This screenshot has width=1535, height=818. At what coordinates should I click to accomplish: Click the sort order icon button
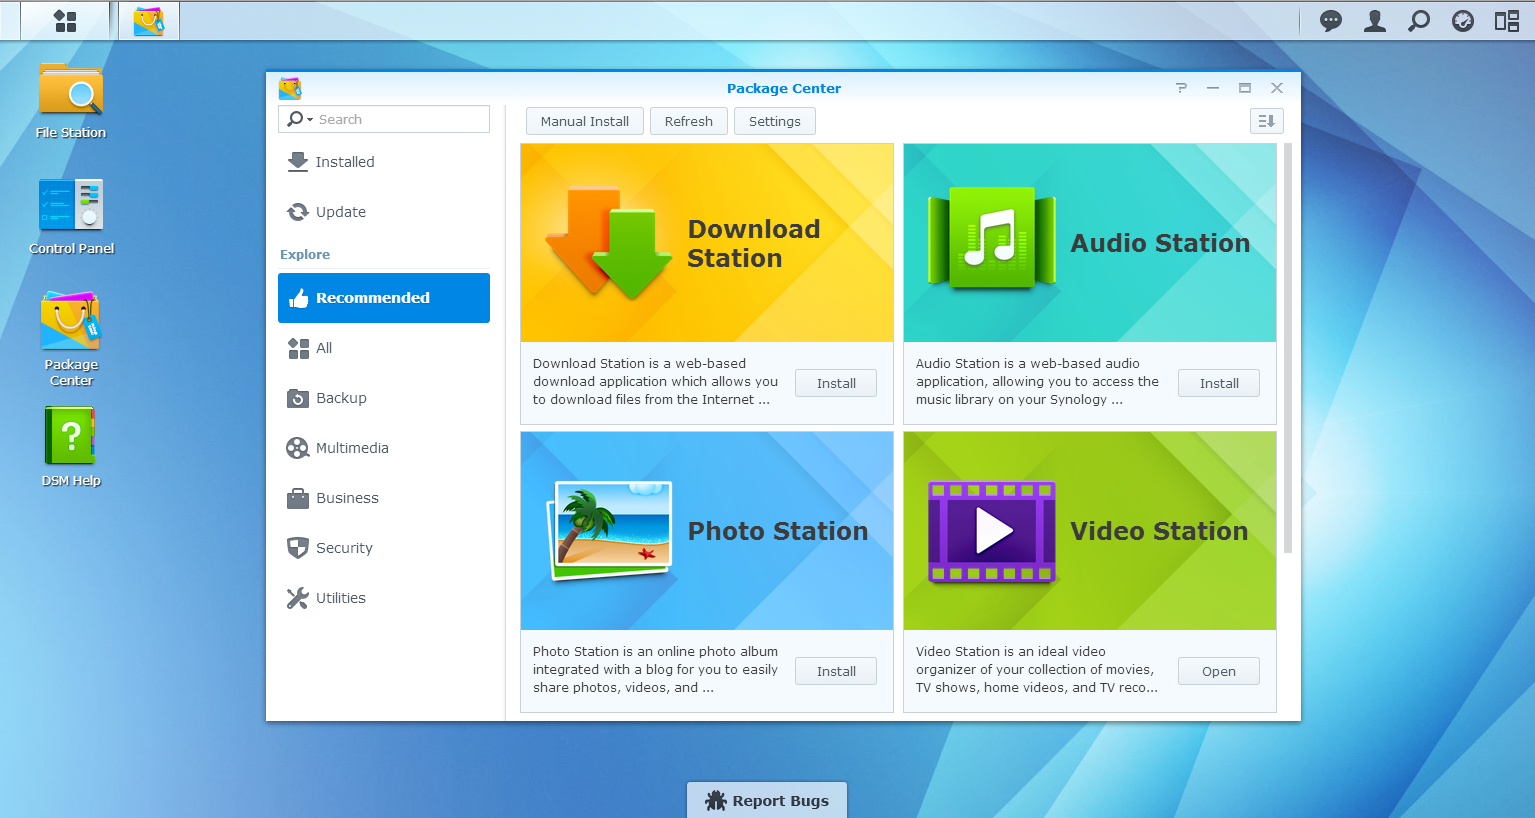(x=1266, y=121)
